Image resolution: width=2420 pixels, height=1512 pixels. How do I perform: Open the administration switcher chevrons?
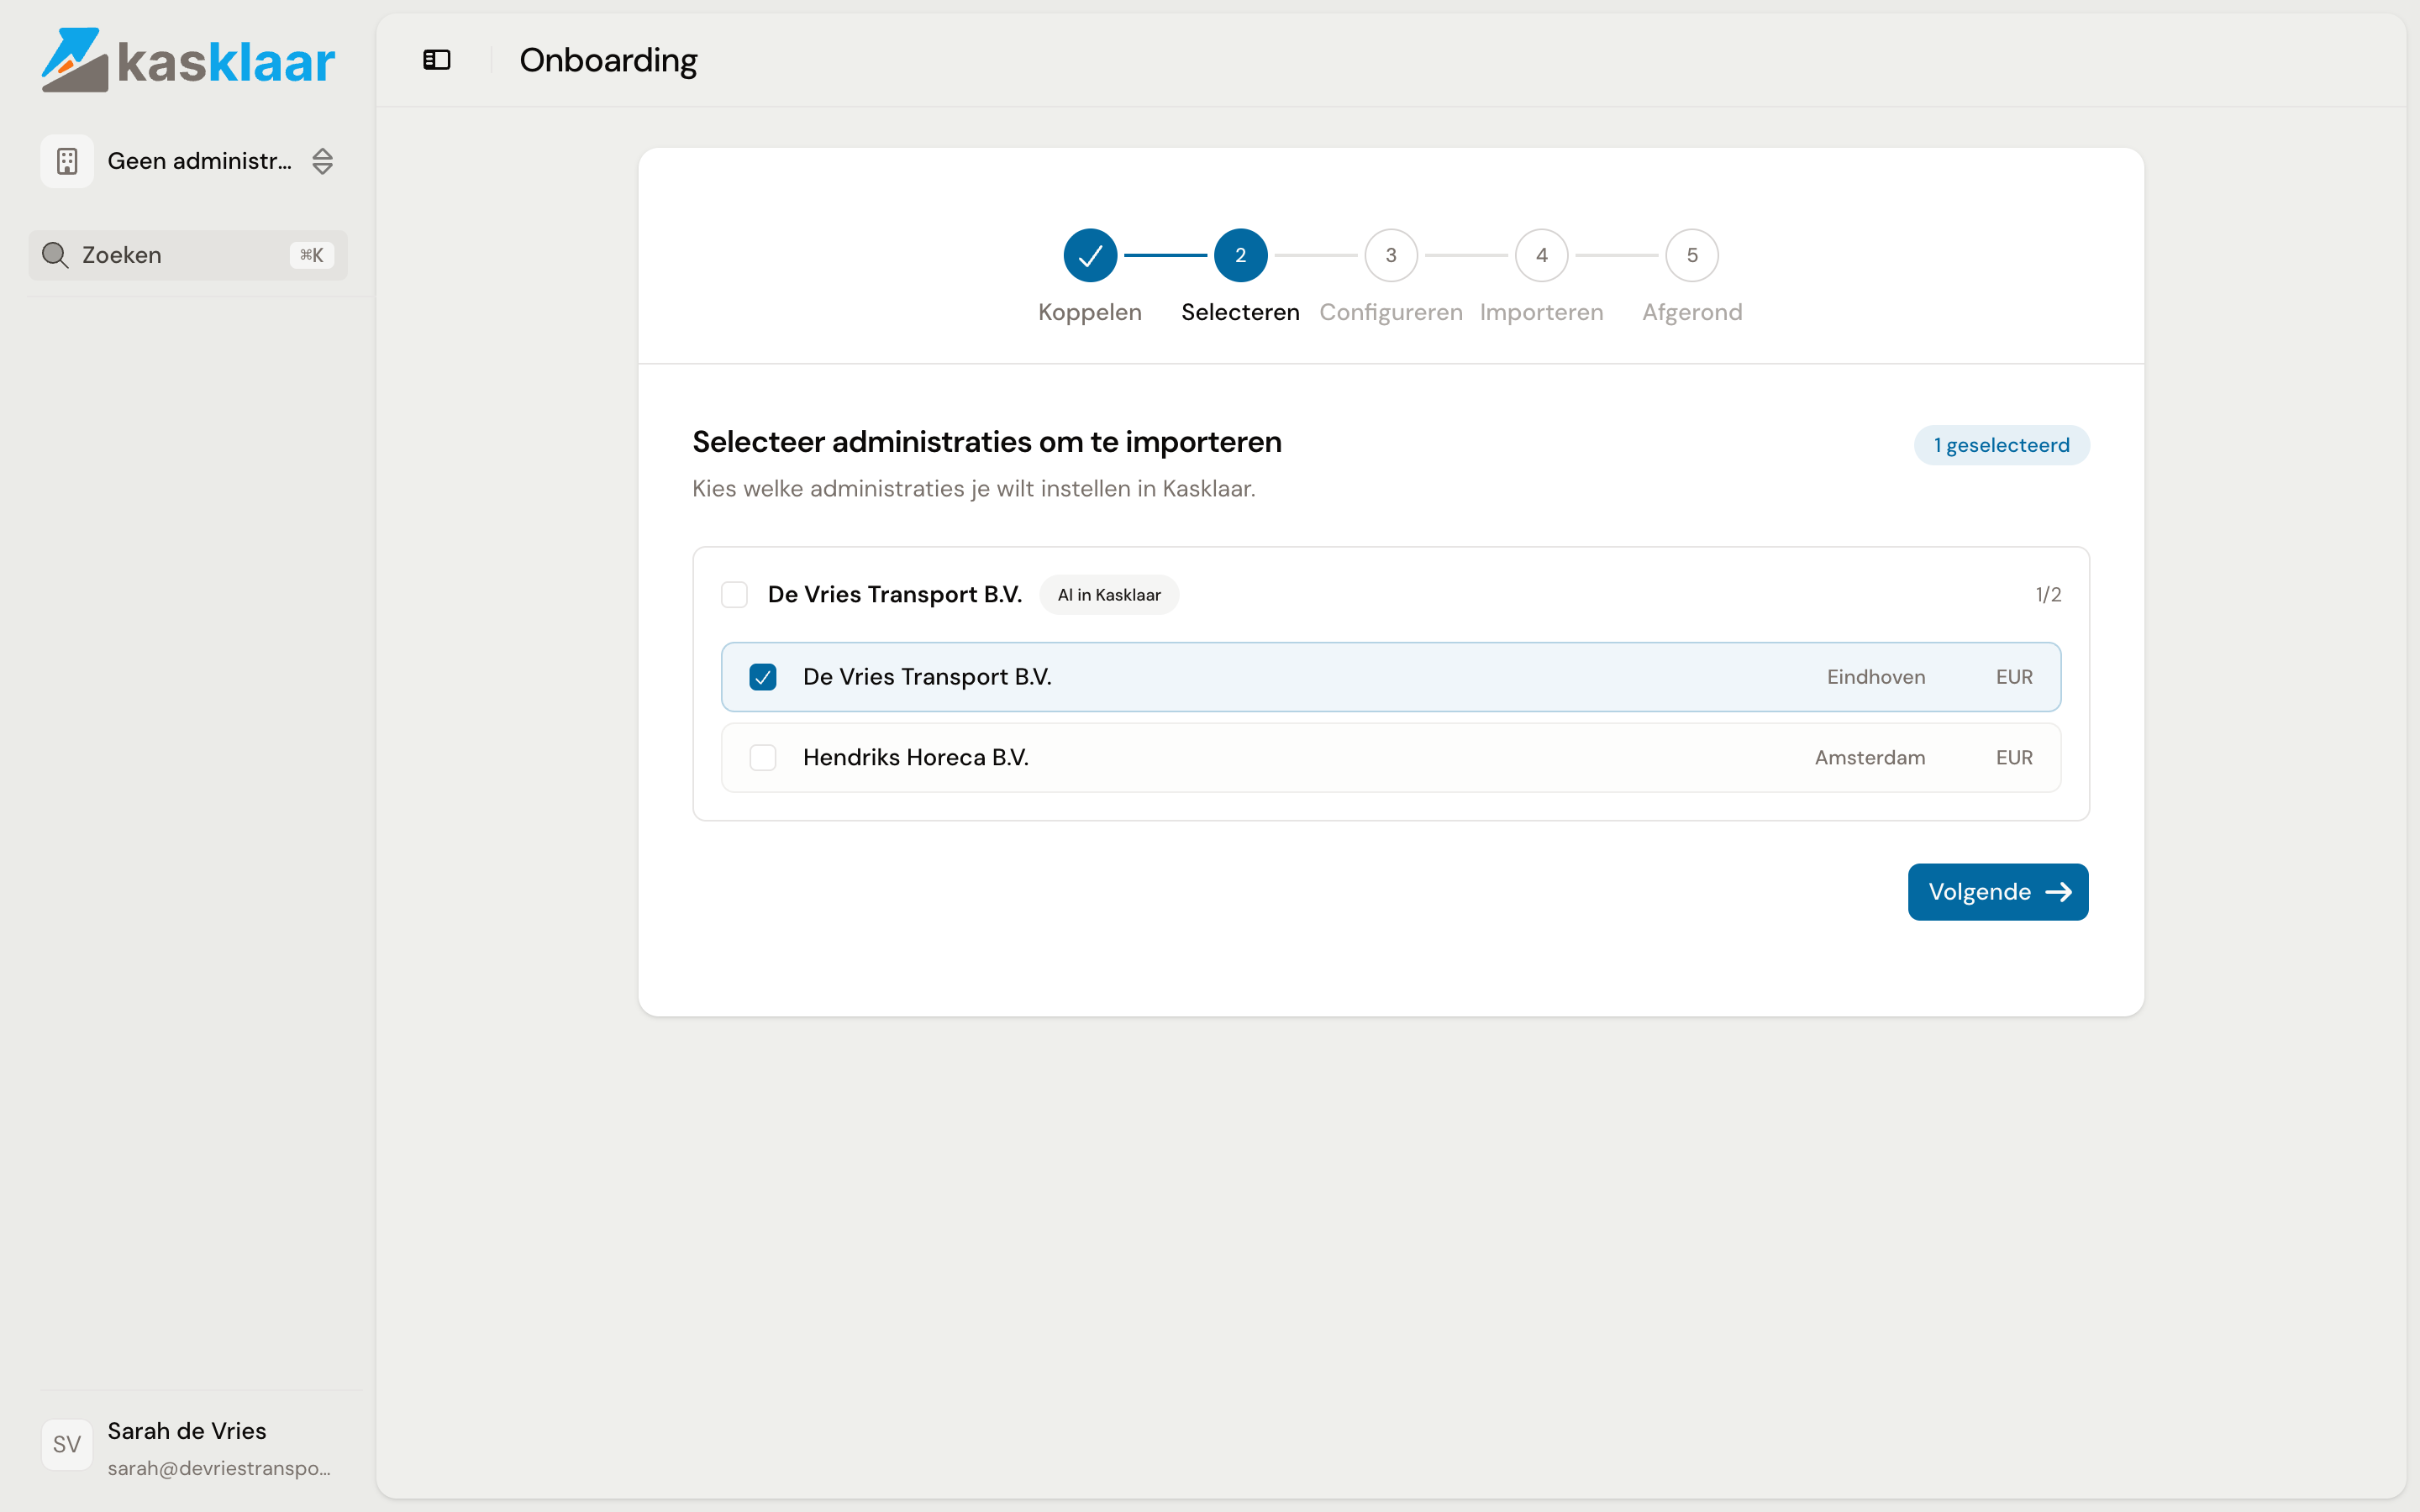[x=322, y=161]
